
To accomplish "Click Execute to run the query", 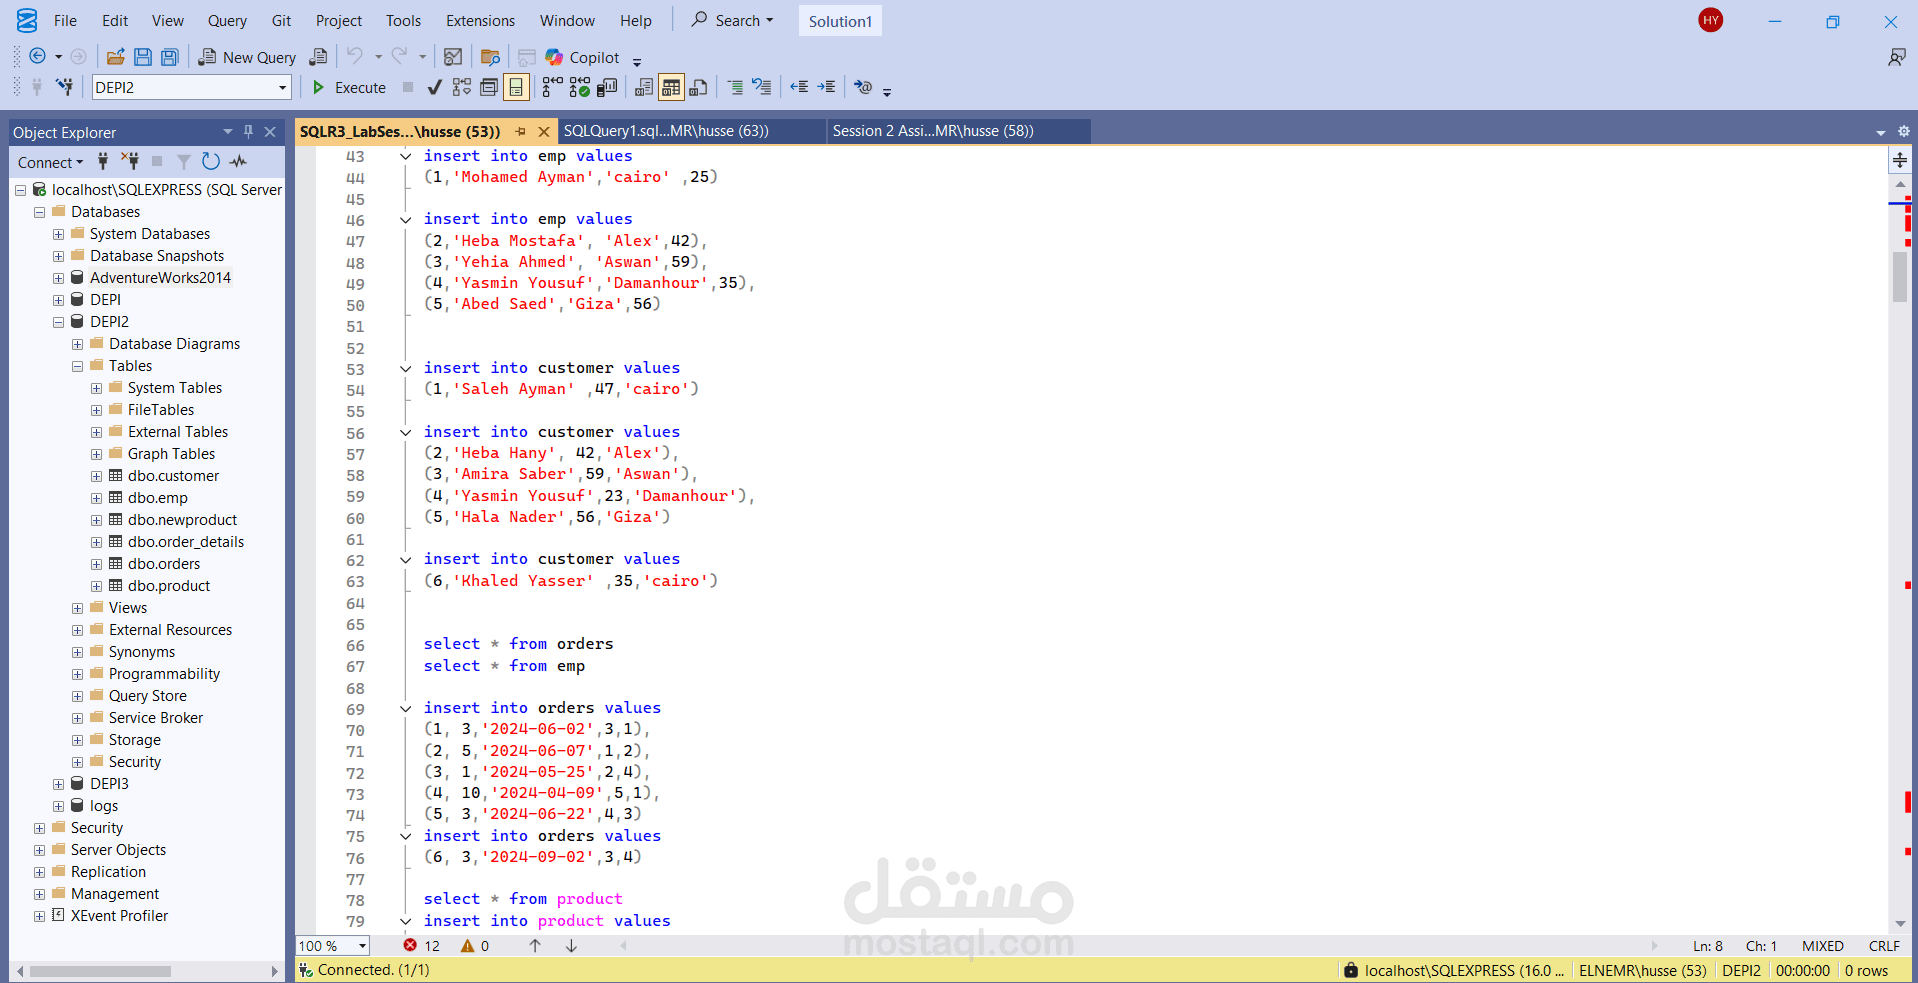I will point(349,87).
